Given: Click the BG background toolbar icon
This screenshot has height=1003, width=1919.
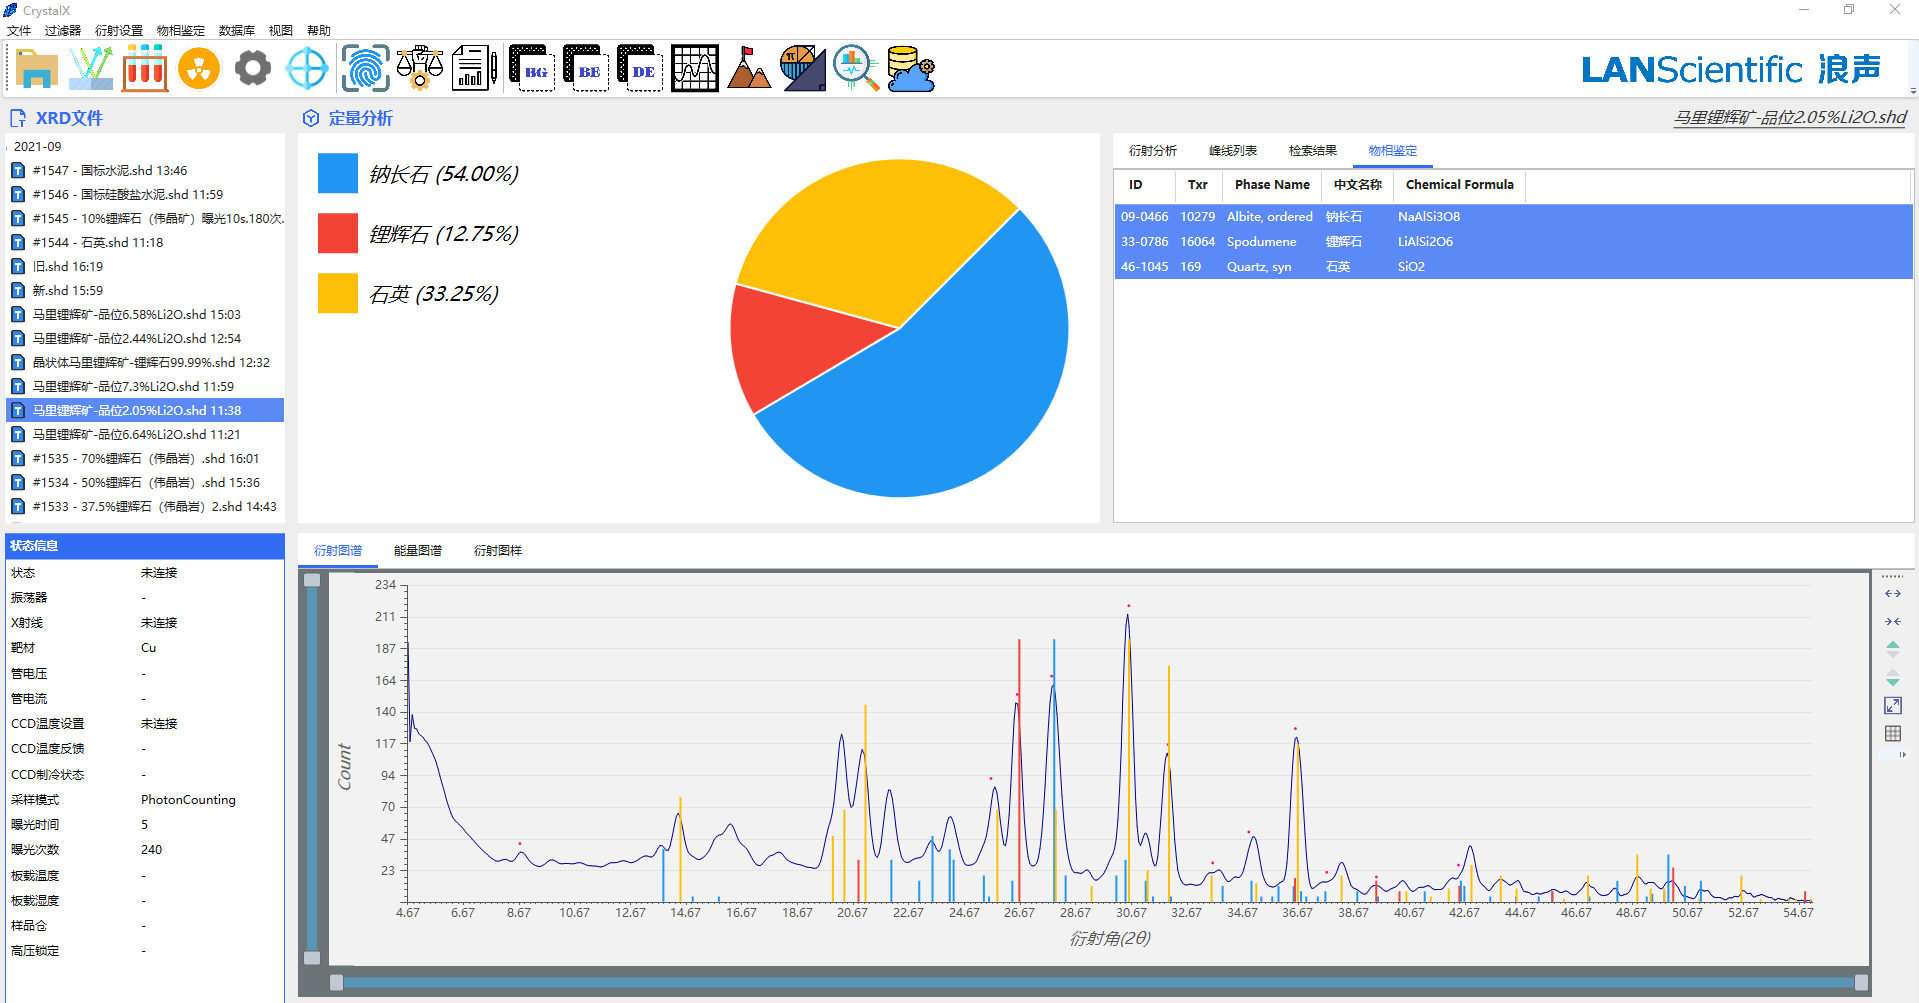Looking at the screenshot, I should coord(532,69).
